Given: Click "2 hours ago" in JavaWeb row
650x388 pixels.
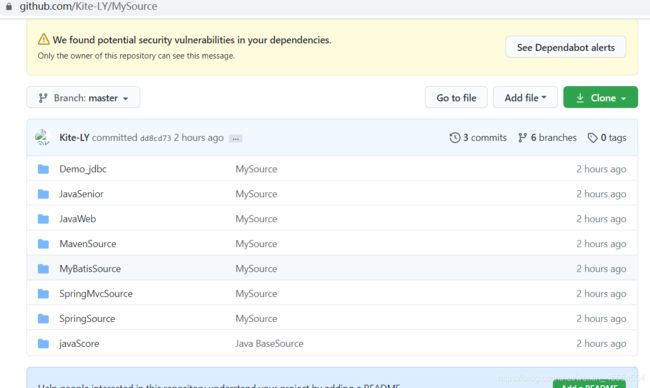Looking at the screenshot, I should (601, 219).
